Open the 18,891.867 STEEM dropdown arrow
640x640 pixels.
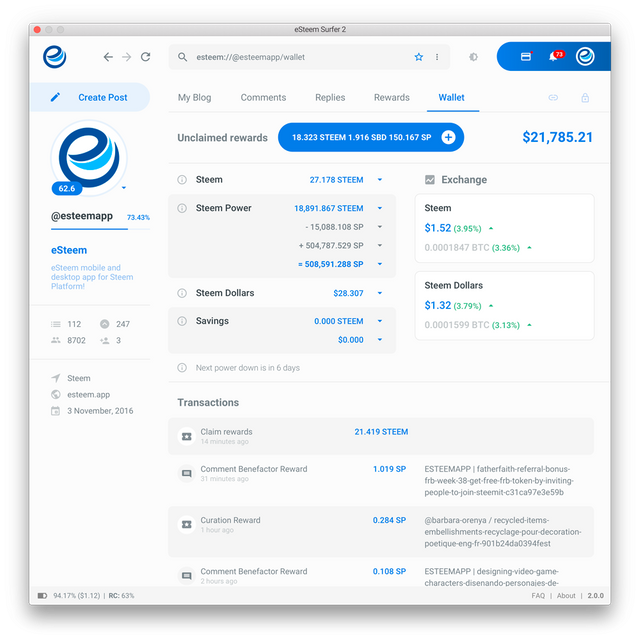tap(380, 208)
